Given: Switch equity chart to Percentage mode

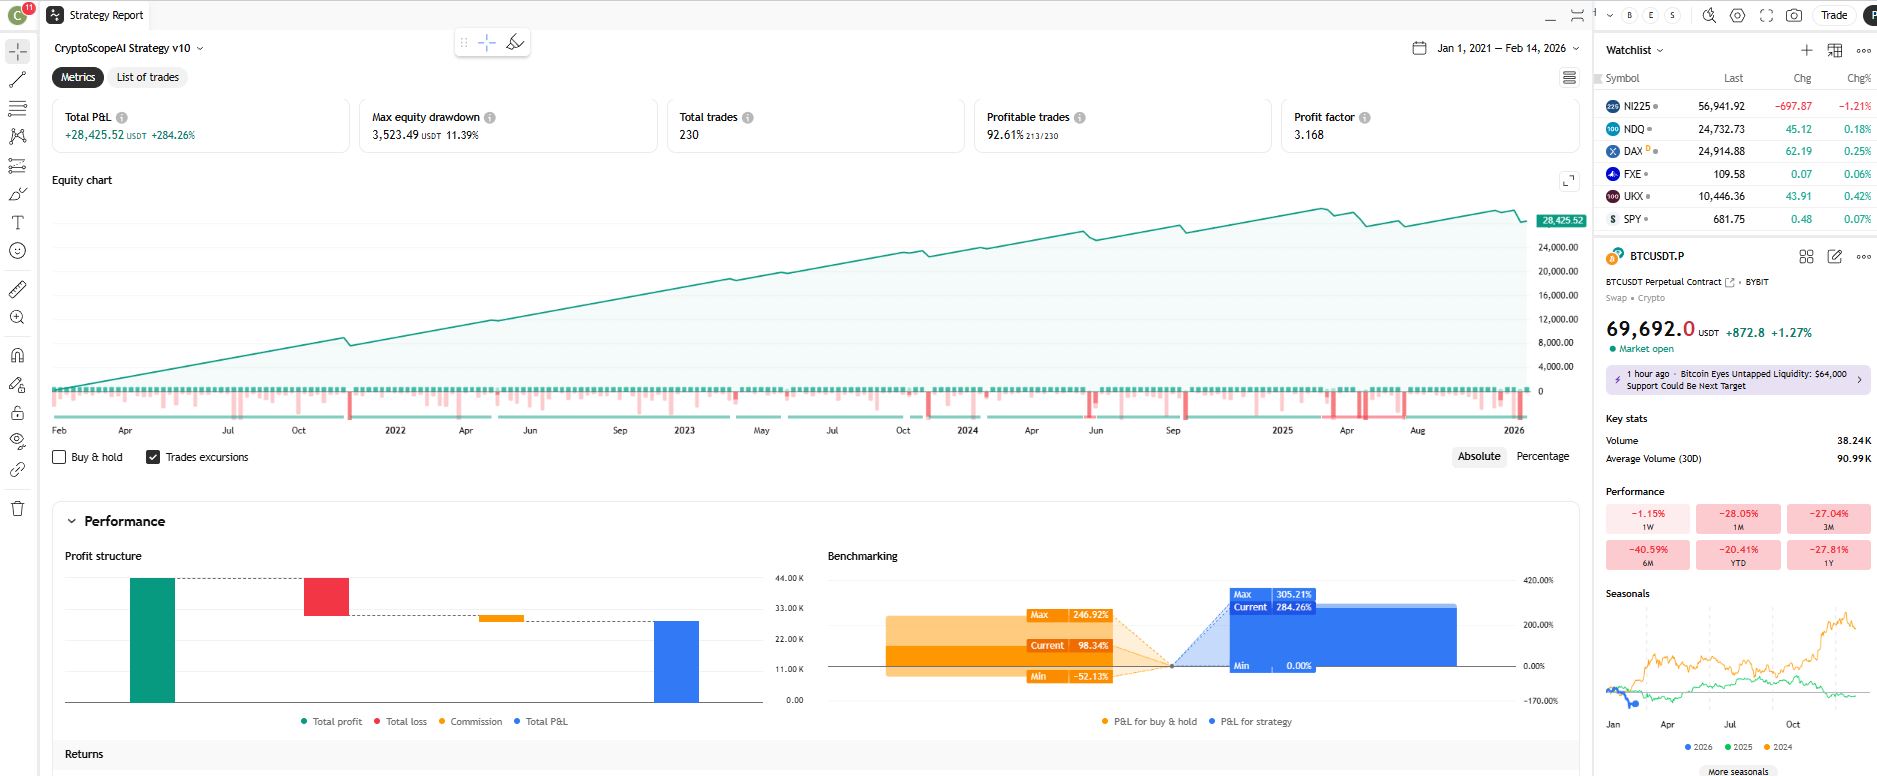Looking at the screenshot, I should 1542,456.
